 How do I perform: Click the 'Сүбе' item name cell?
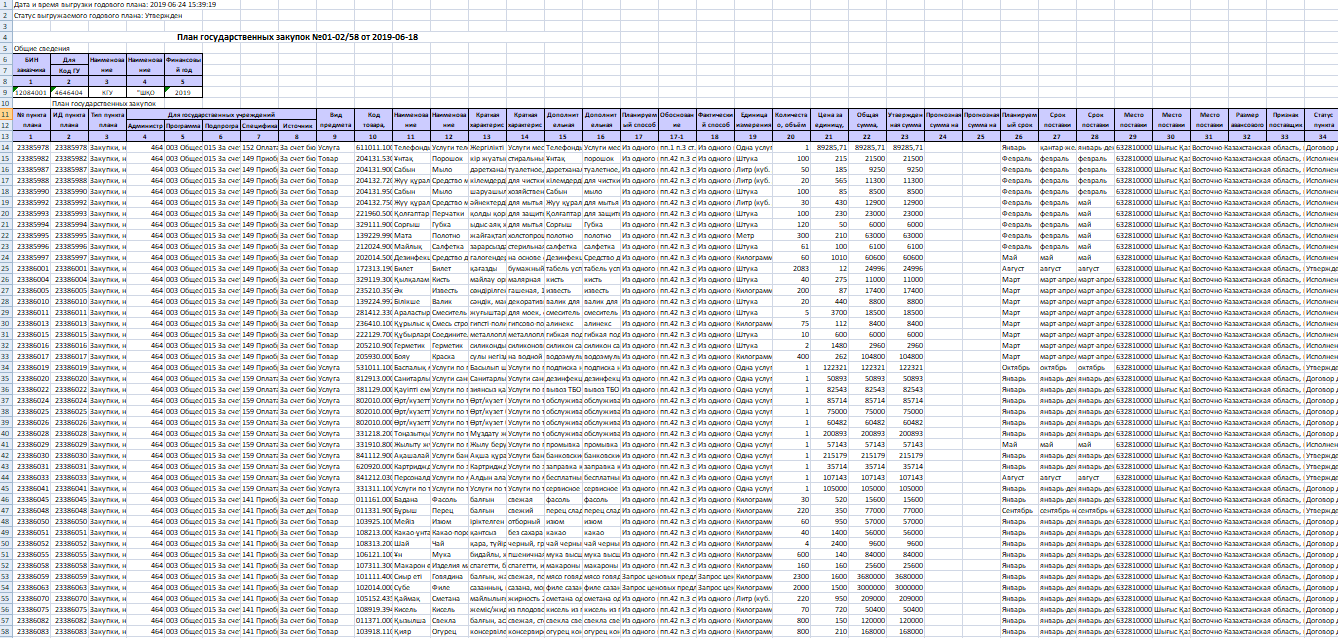click(411, 587)
